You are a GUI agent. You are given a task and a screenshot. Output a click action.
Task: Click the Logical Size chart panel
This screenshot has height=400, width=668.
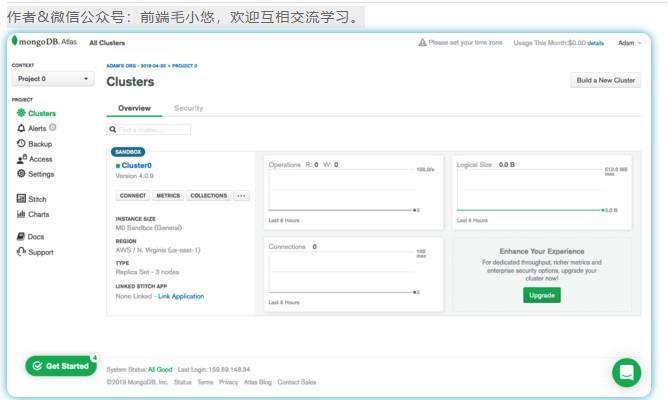pyautogui.click(x=542, y=193)
